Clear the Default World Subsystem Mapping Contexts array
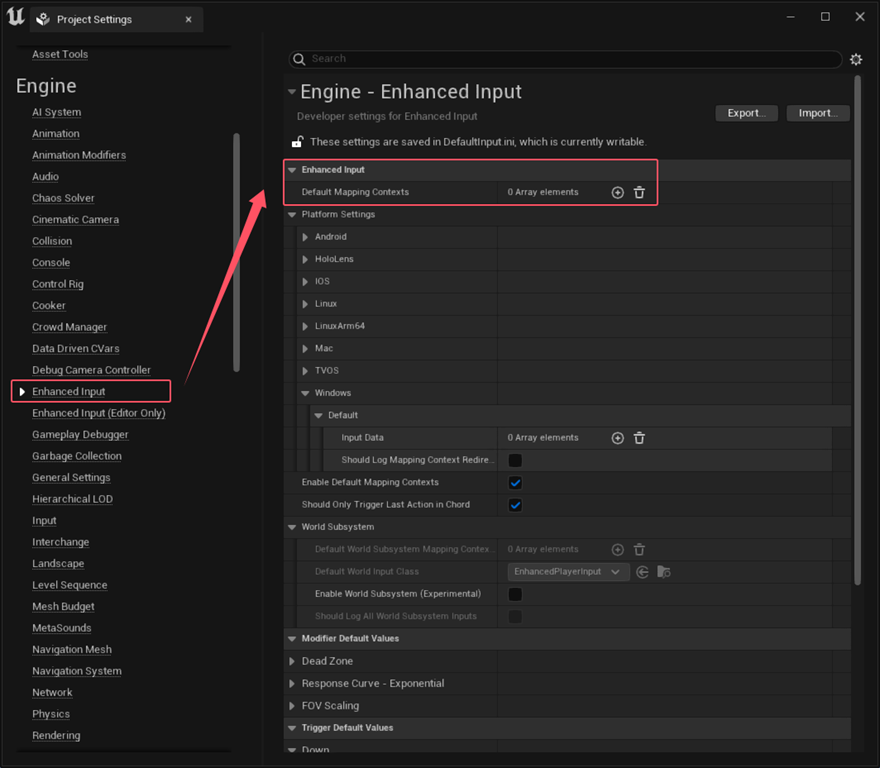880x768 pixels. tap(639, 550)
